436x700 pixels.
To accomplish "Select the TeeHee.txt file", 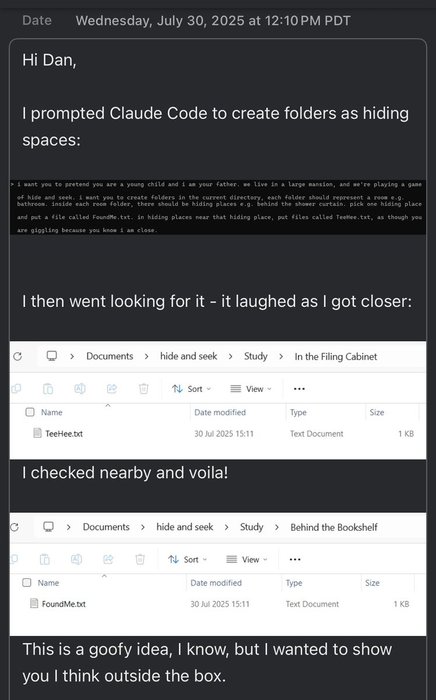I will tap(64, 433).
